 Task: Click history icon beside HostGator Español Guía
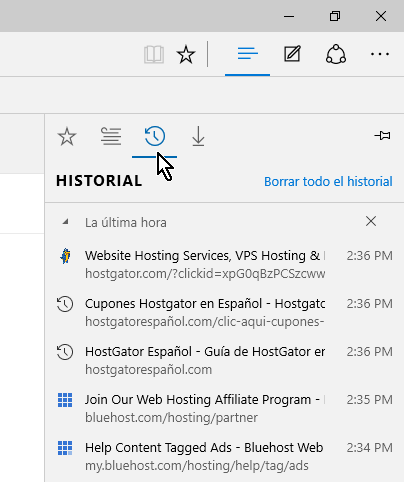(65, 352)
